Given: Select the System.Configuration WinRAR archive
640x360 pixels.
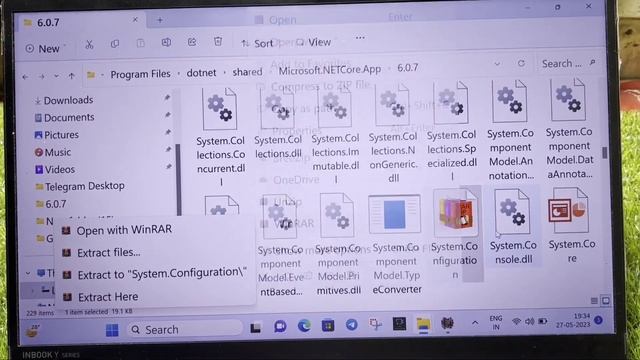Looking at the screenshot, I should point(455,234).
